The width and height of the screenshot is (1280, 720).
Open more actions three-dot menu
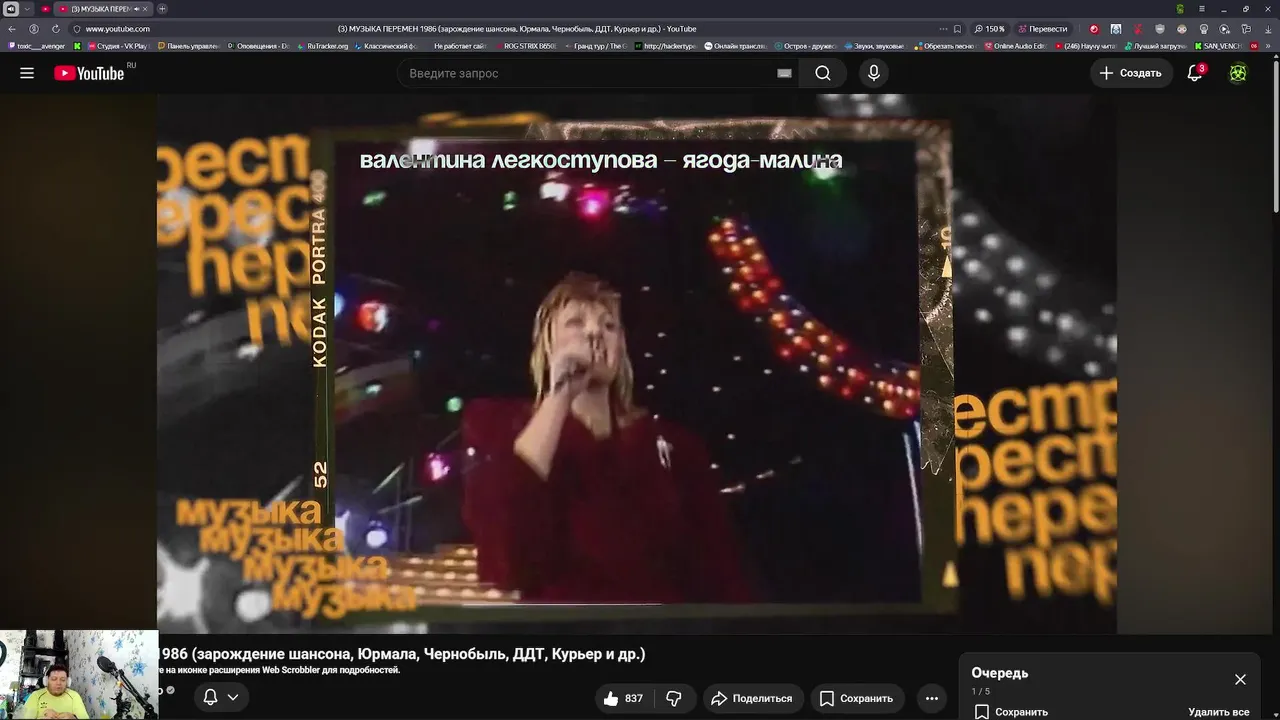[x=932, y=698]
